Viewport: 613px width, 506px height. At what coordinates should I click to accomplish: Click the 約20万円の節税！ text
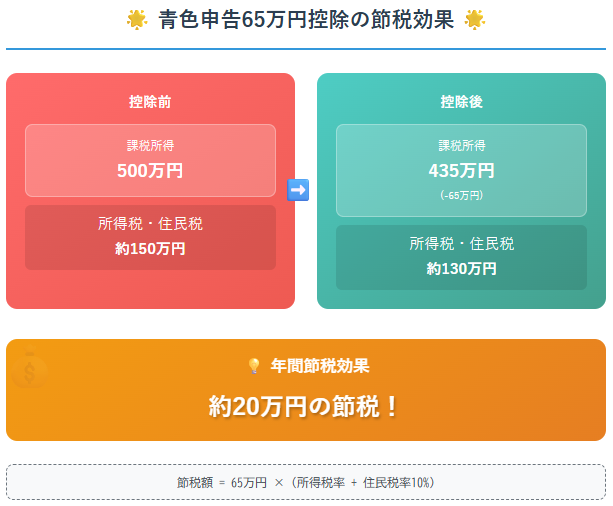pos(304,406)
